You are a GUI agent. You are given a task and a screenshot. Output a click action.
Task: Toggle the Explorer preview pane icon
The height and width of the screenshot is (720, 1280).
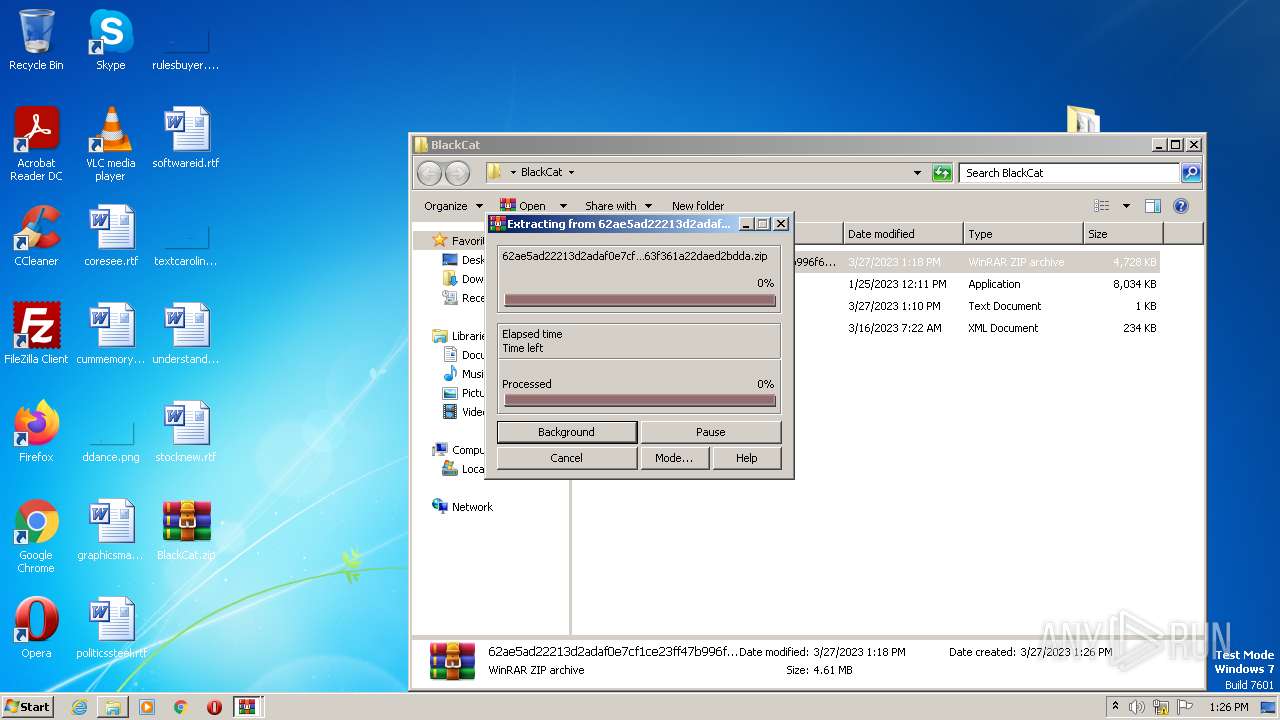(x=1153, y=206)
